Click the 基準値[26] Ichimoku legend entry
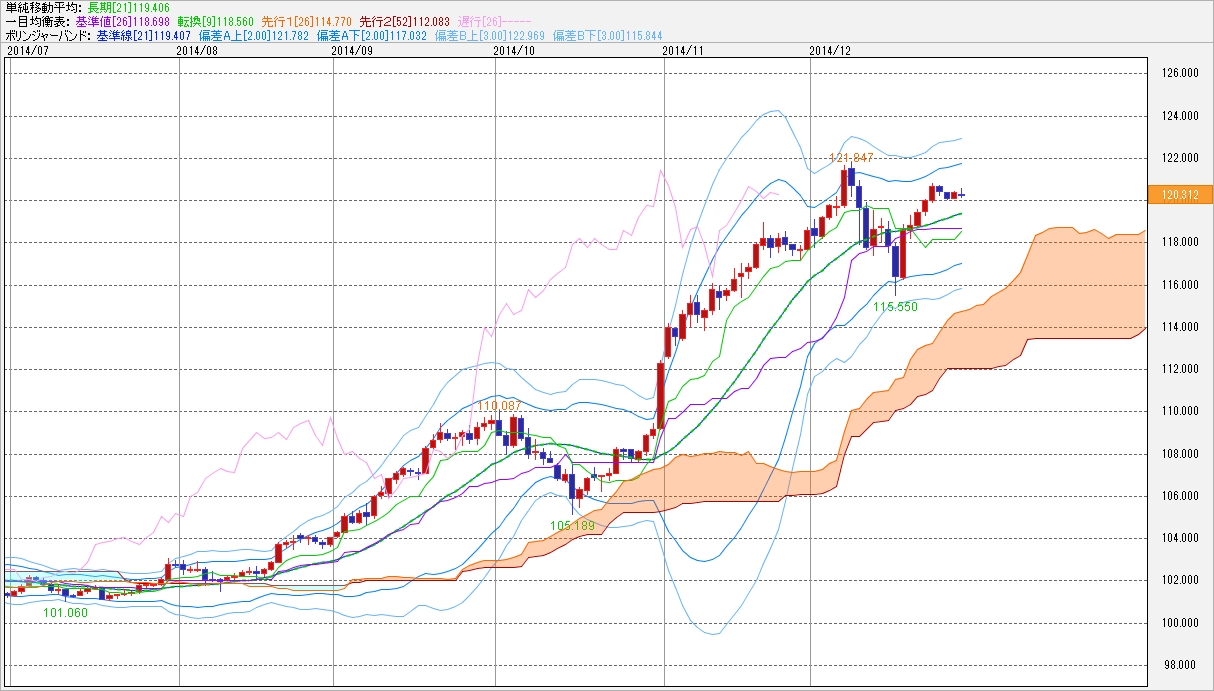 pos(120,21)
